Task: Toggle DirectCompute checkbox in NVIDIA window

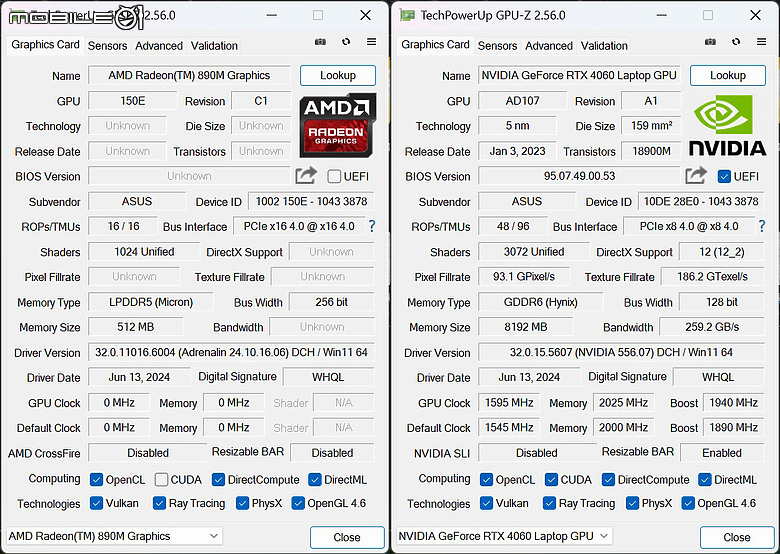Action: click(608, 480)
